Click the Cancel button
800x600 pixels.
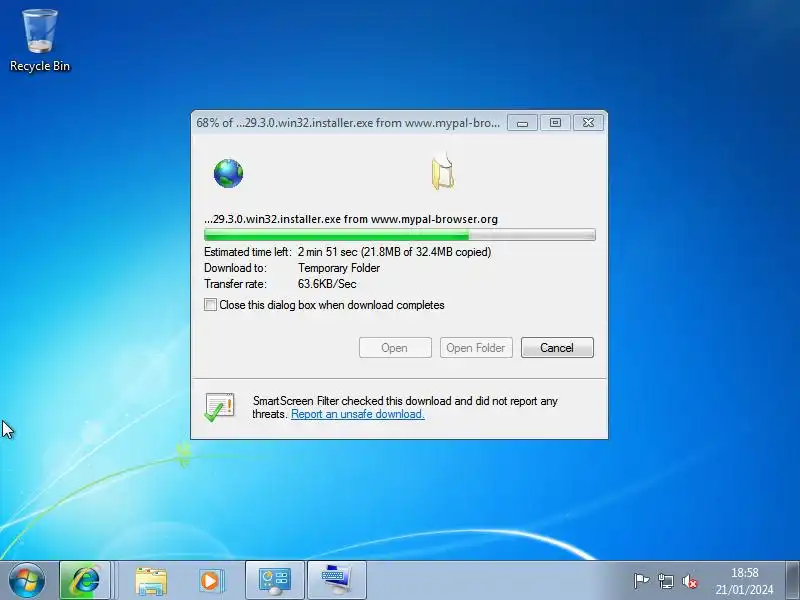click(557, 347)
